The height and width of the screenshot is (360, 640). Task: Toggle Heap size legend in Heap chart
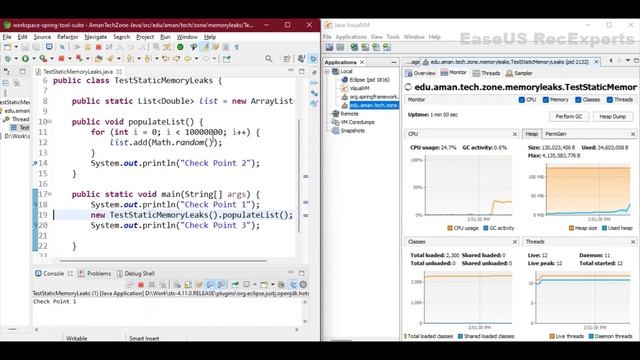click(582, 228)
